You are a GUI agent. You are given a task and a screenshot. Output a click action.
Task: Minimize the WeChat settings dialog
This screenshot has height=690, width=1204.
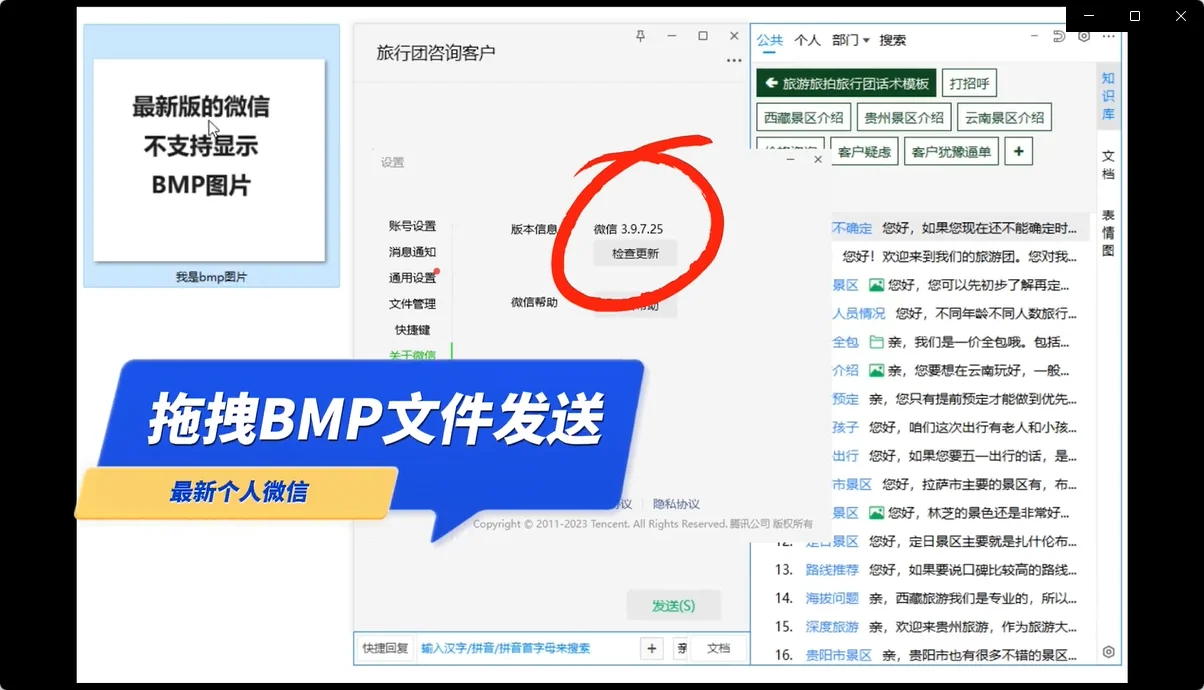pyautogui.click(x=791, y=159)
